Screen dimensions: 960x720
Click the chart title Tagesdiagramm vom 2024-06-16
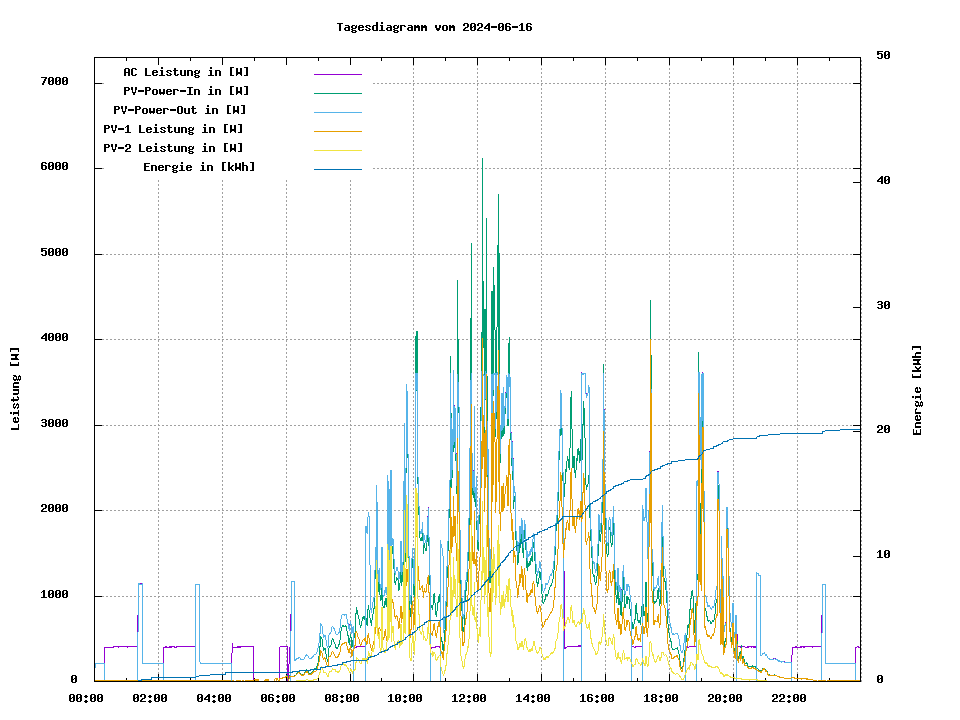coord(434,27)
